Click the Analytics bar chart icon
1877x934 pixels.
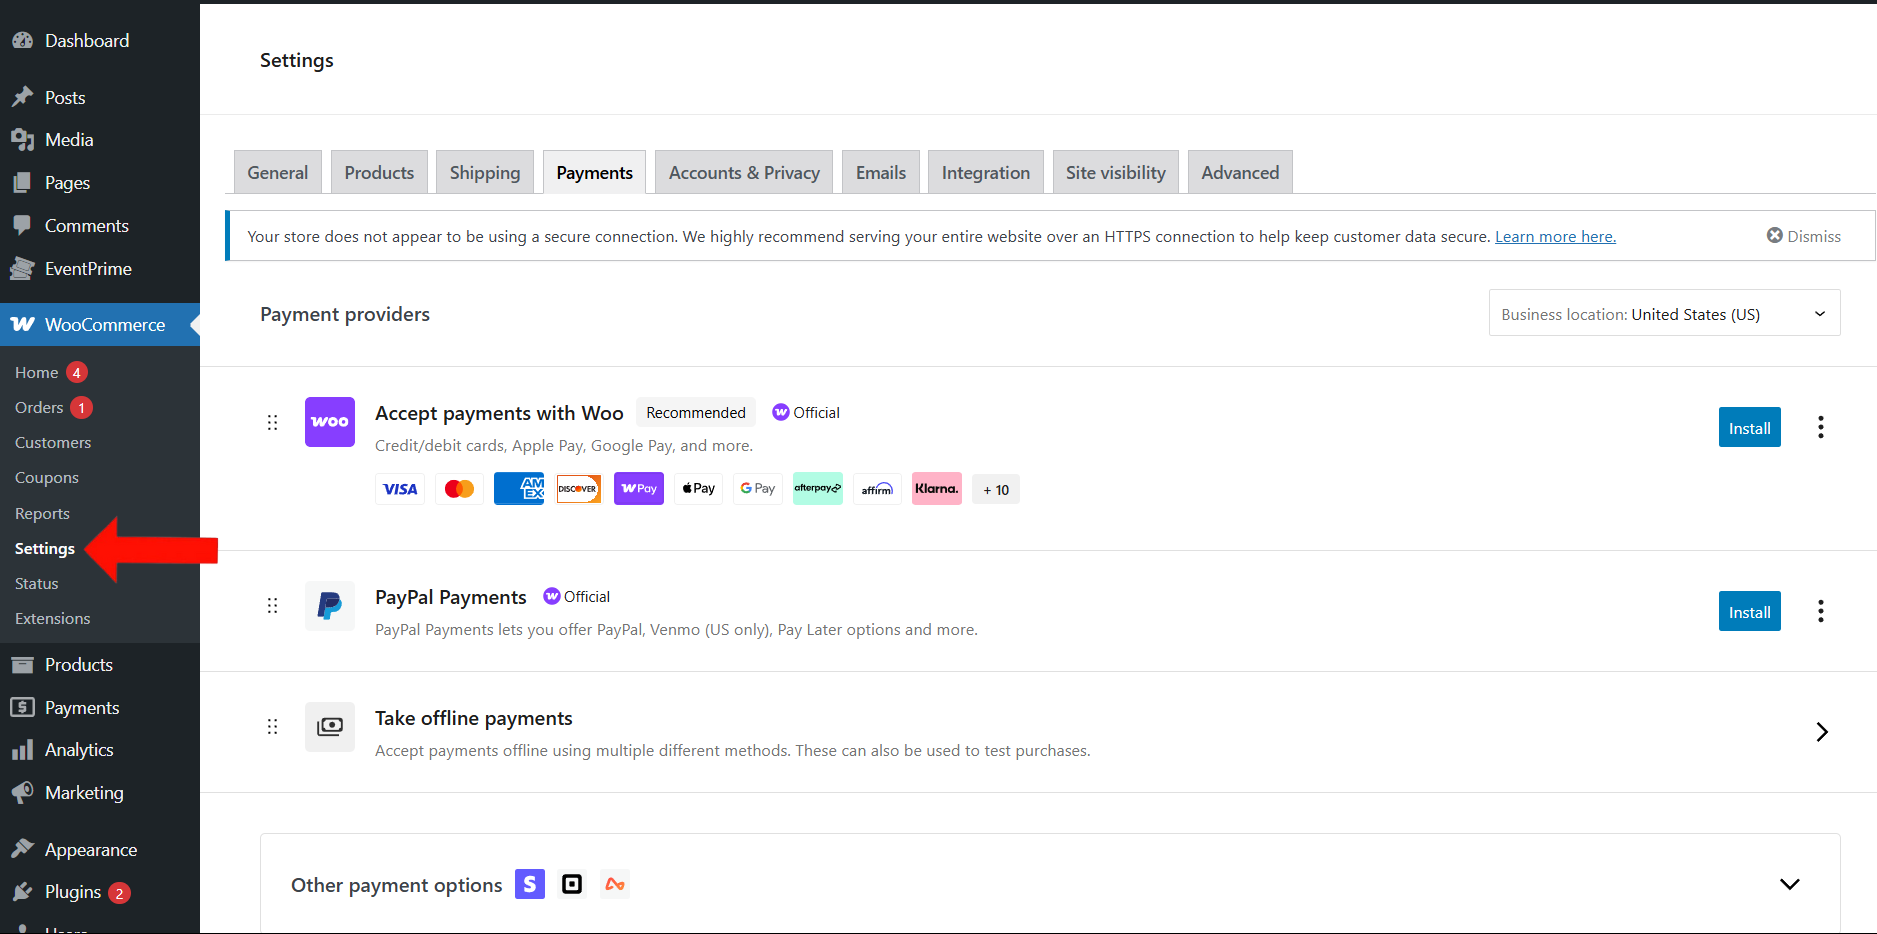[22, 750]
